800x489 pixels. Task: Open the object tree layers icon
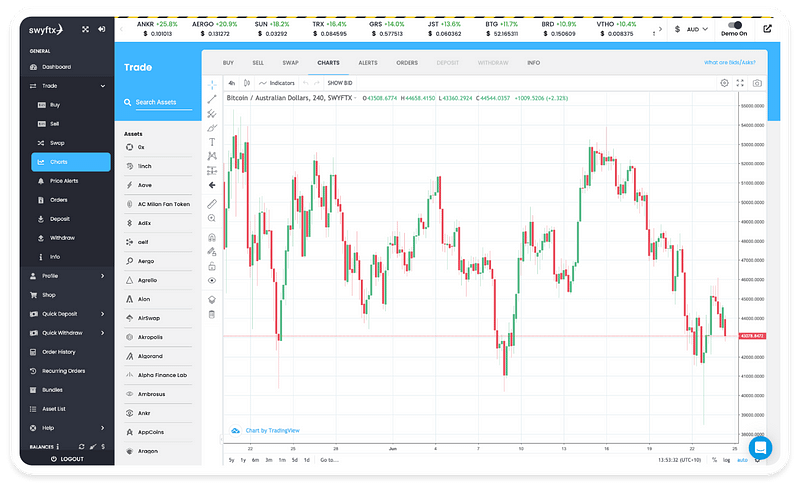212,300
